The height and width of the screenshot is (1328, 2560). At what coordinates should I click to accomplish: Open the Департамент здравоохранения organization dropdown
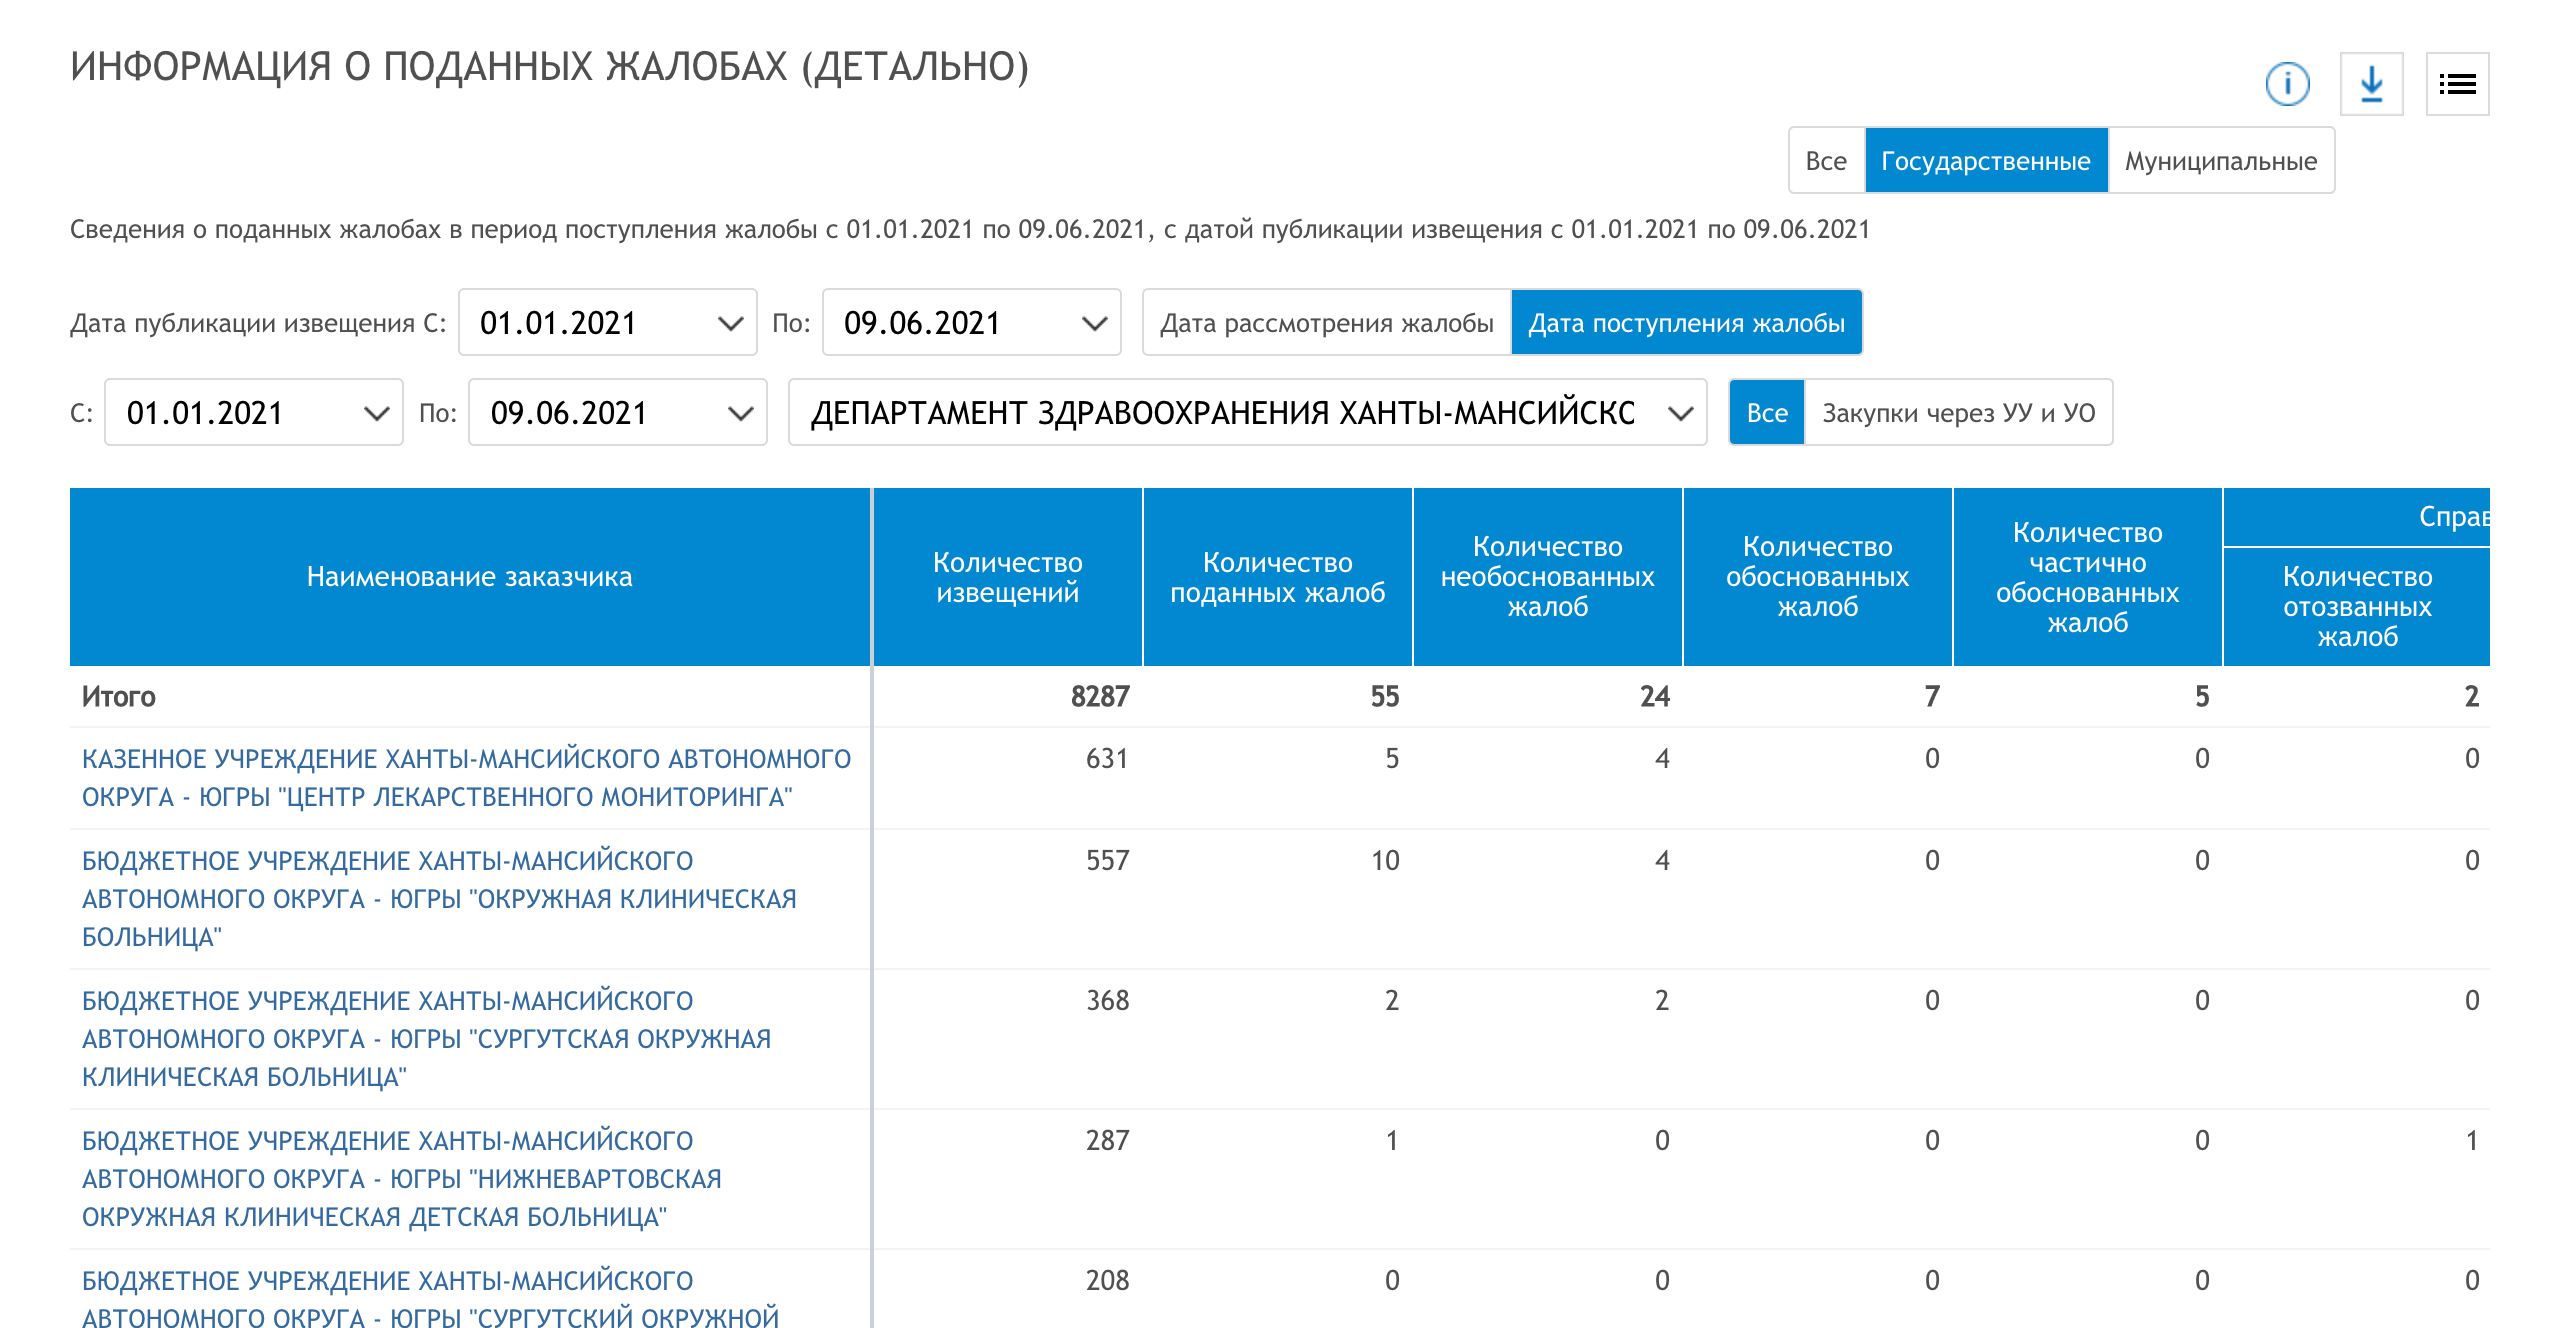[x=1248, y=413]
